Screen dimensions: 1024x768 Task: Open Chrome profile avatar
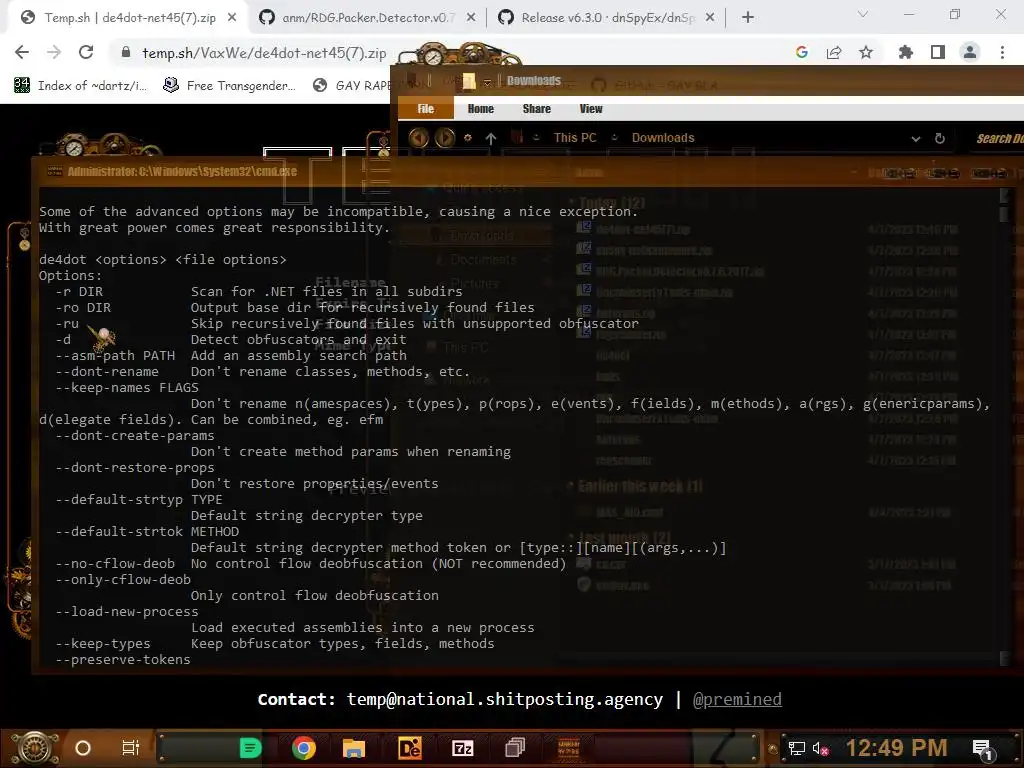coord(970,52)
